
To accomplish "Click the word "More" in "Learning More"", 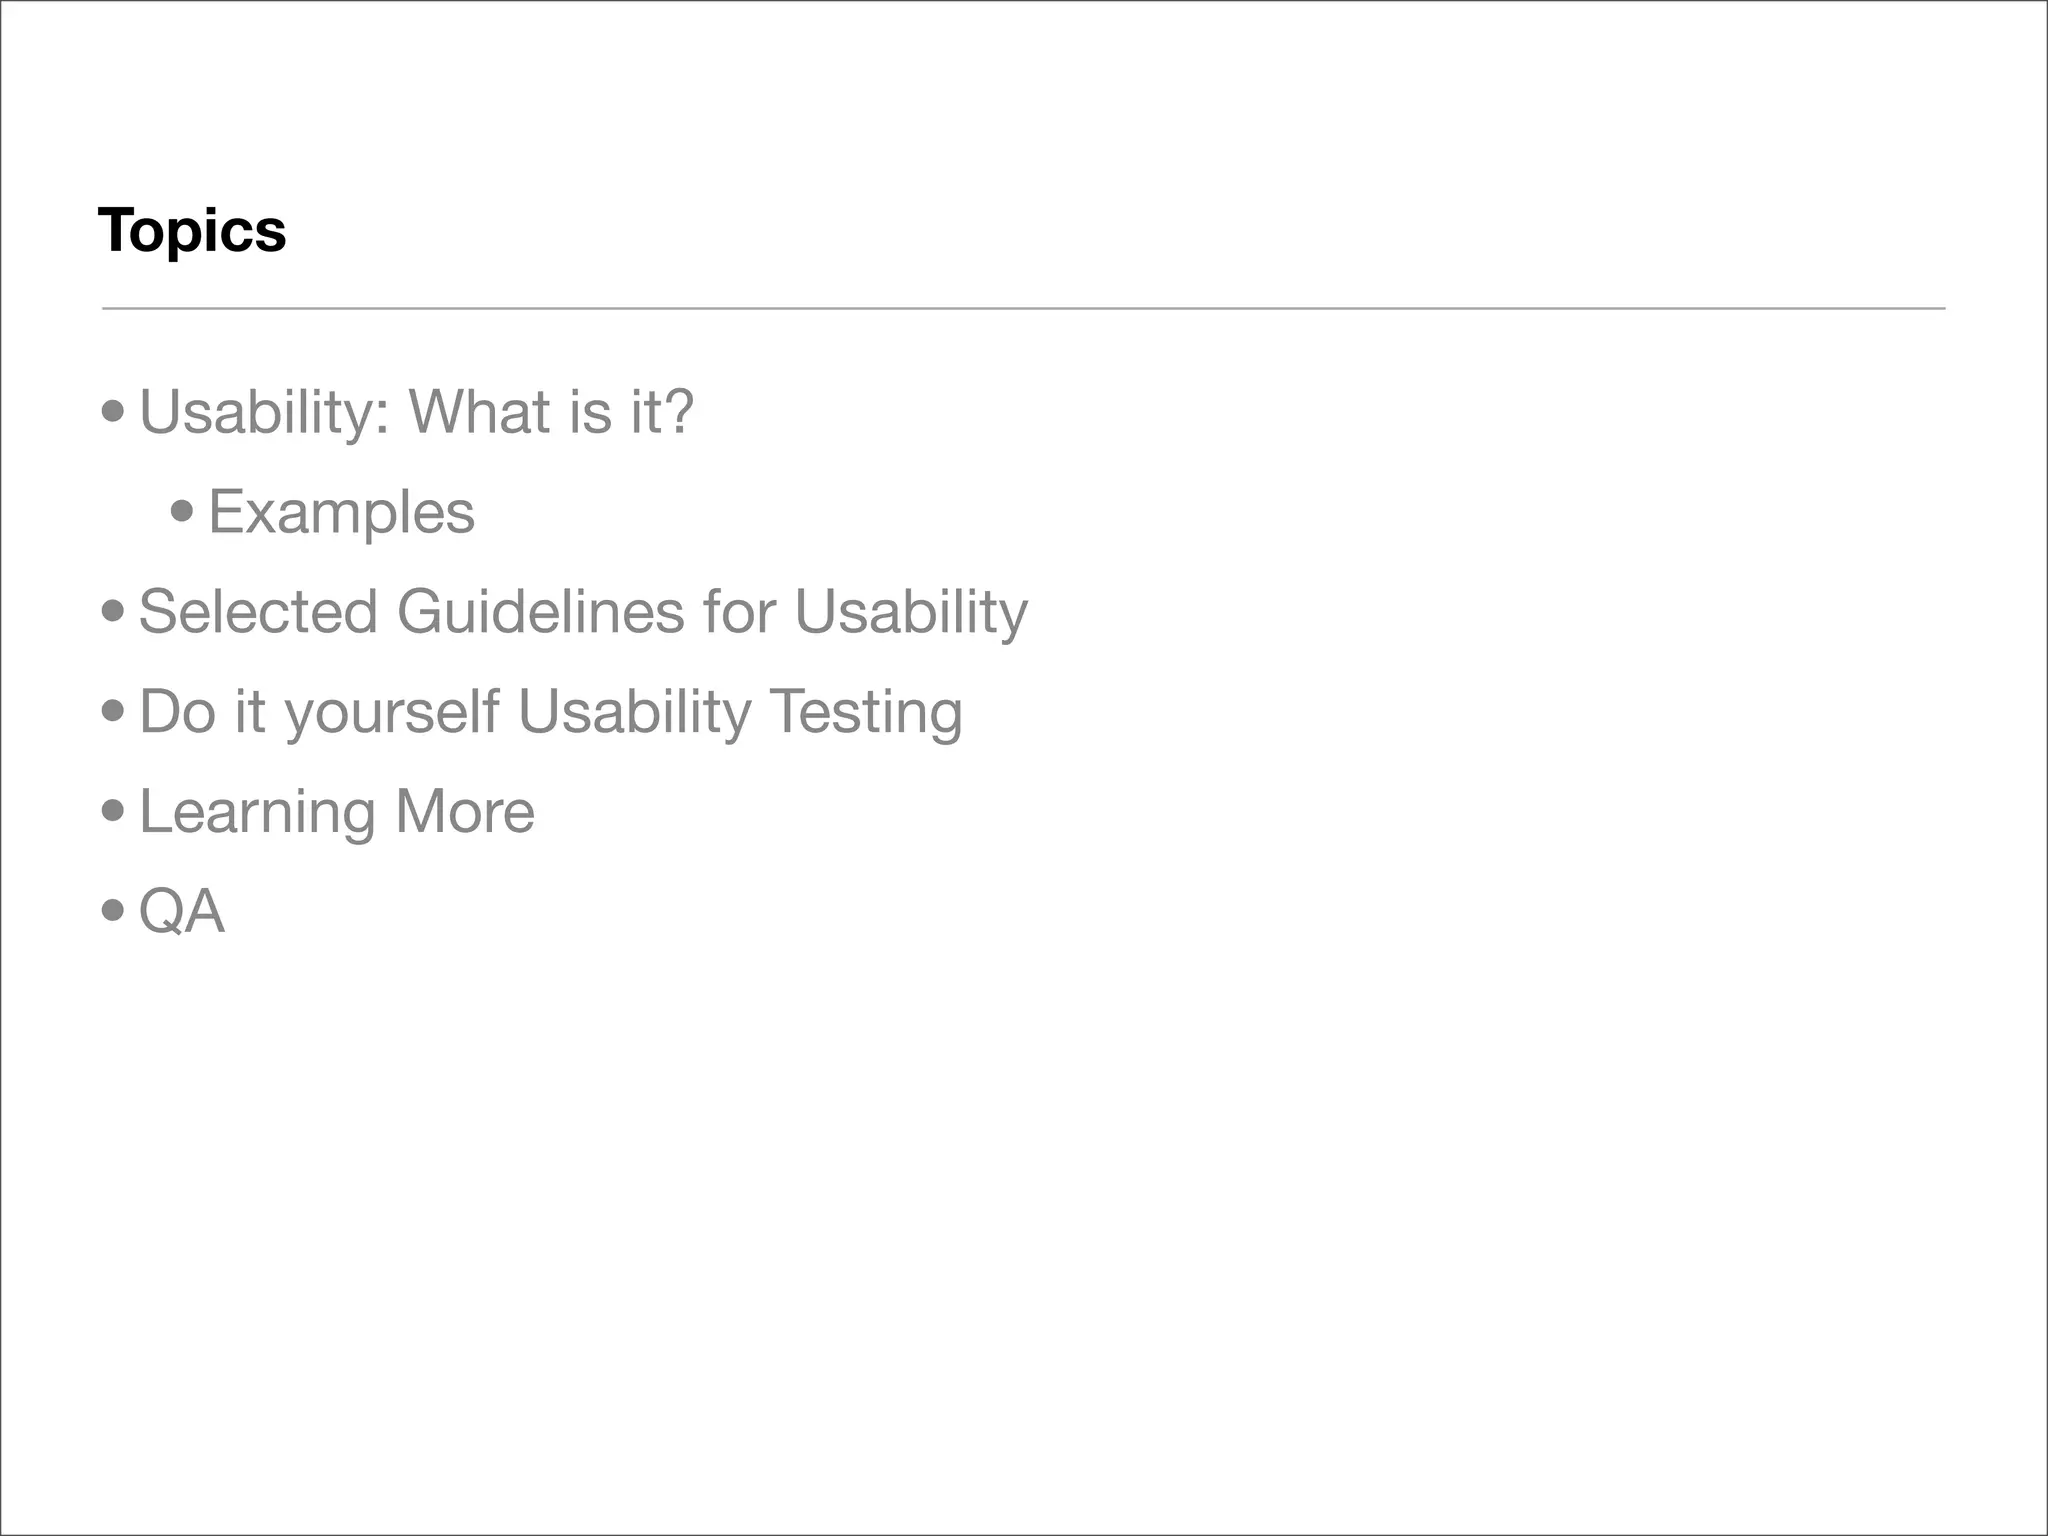I will [x=465, y=811].
